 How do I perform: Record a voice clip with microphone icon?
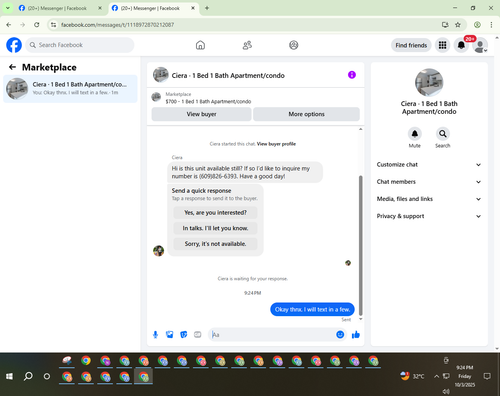click(x=155, y=335)
